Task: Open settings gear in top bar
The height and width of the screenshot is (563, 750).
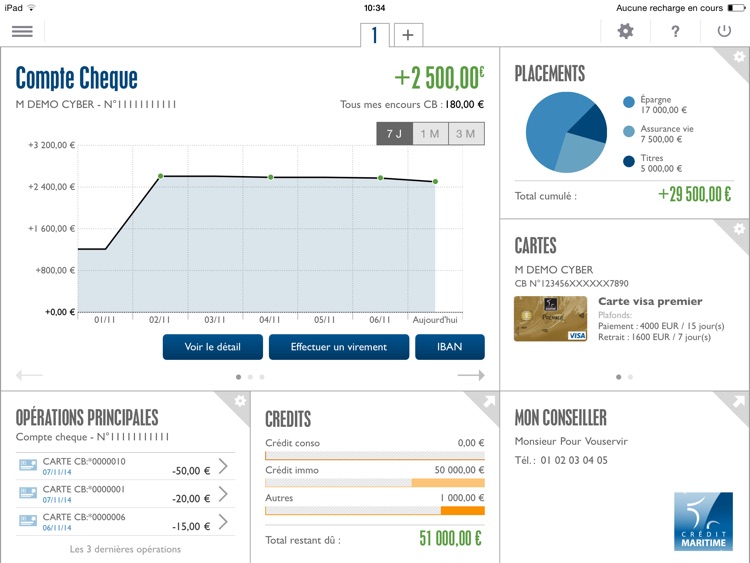Action: point(625,32)
